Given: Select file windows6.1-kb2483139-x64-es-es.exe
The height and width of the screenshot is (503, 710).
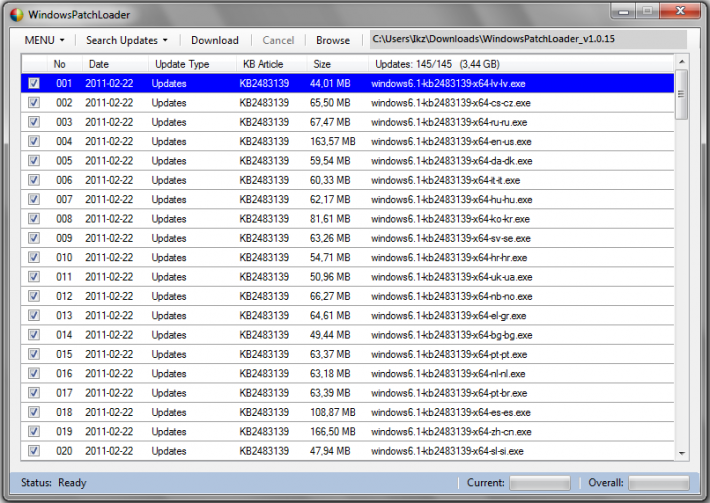Looking at the screenshot, I should coord(451,412).
